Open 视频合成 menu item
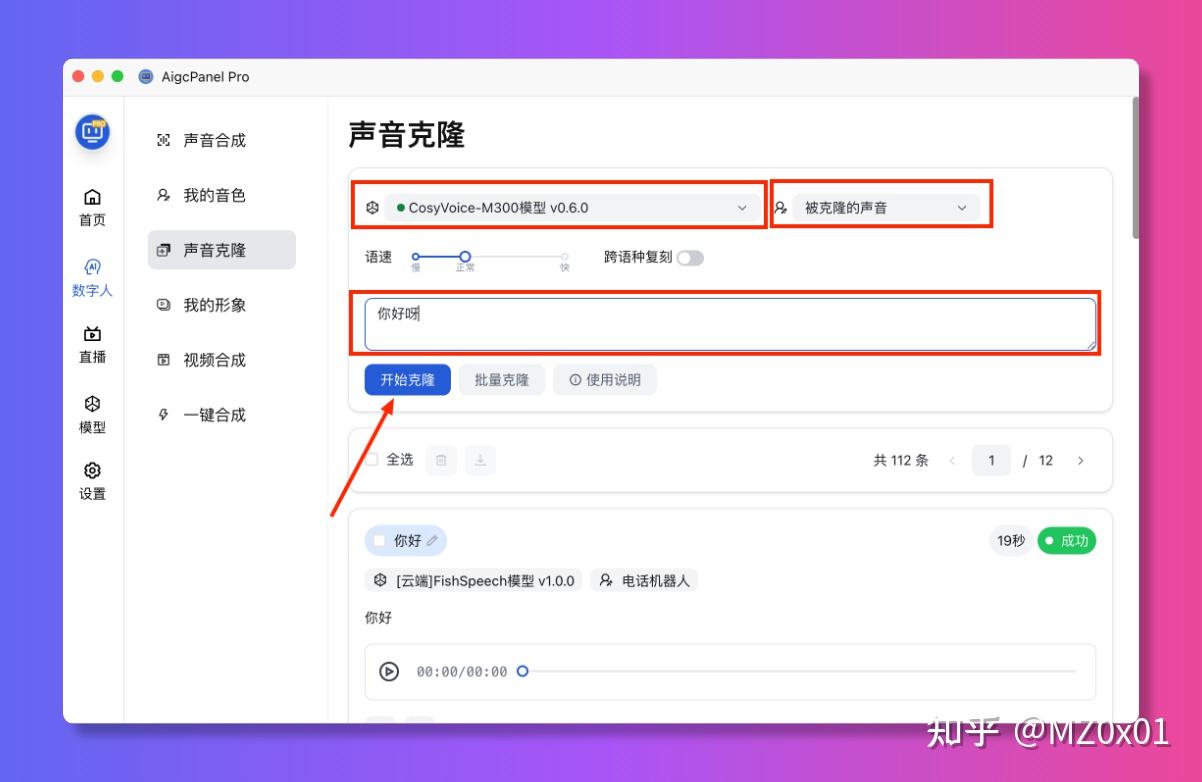Viewport: 1202px width, 782px height. click(214, 360)
